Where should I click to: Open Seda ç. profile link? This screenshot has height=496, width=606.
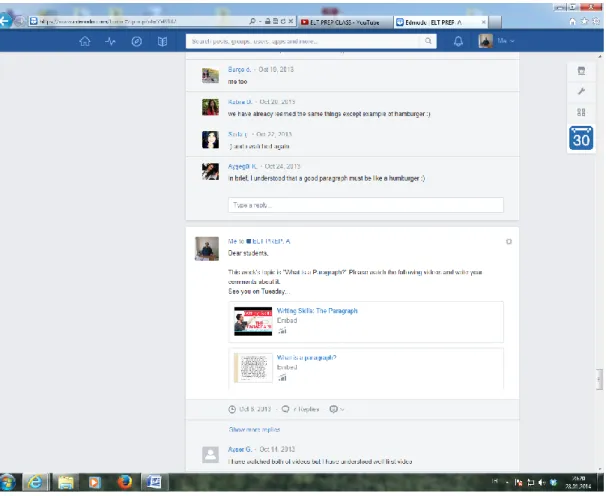tap(238, 134)
